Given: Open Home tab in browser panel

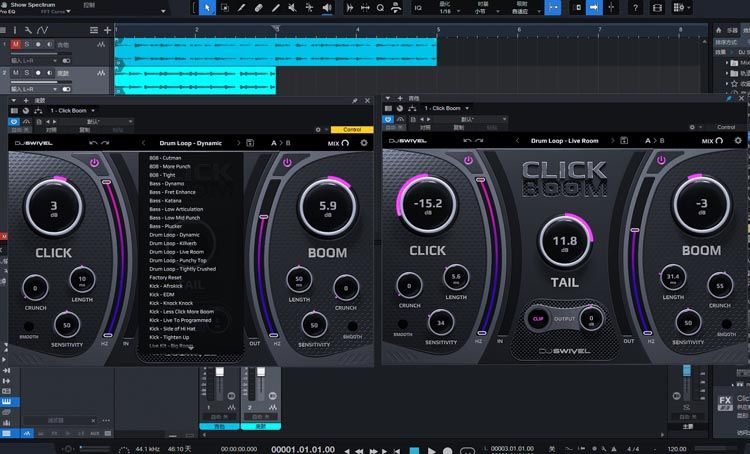Looking at the screenshot, I should click(x=718, y=30).
